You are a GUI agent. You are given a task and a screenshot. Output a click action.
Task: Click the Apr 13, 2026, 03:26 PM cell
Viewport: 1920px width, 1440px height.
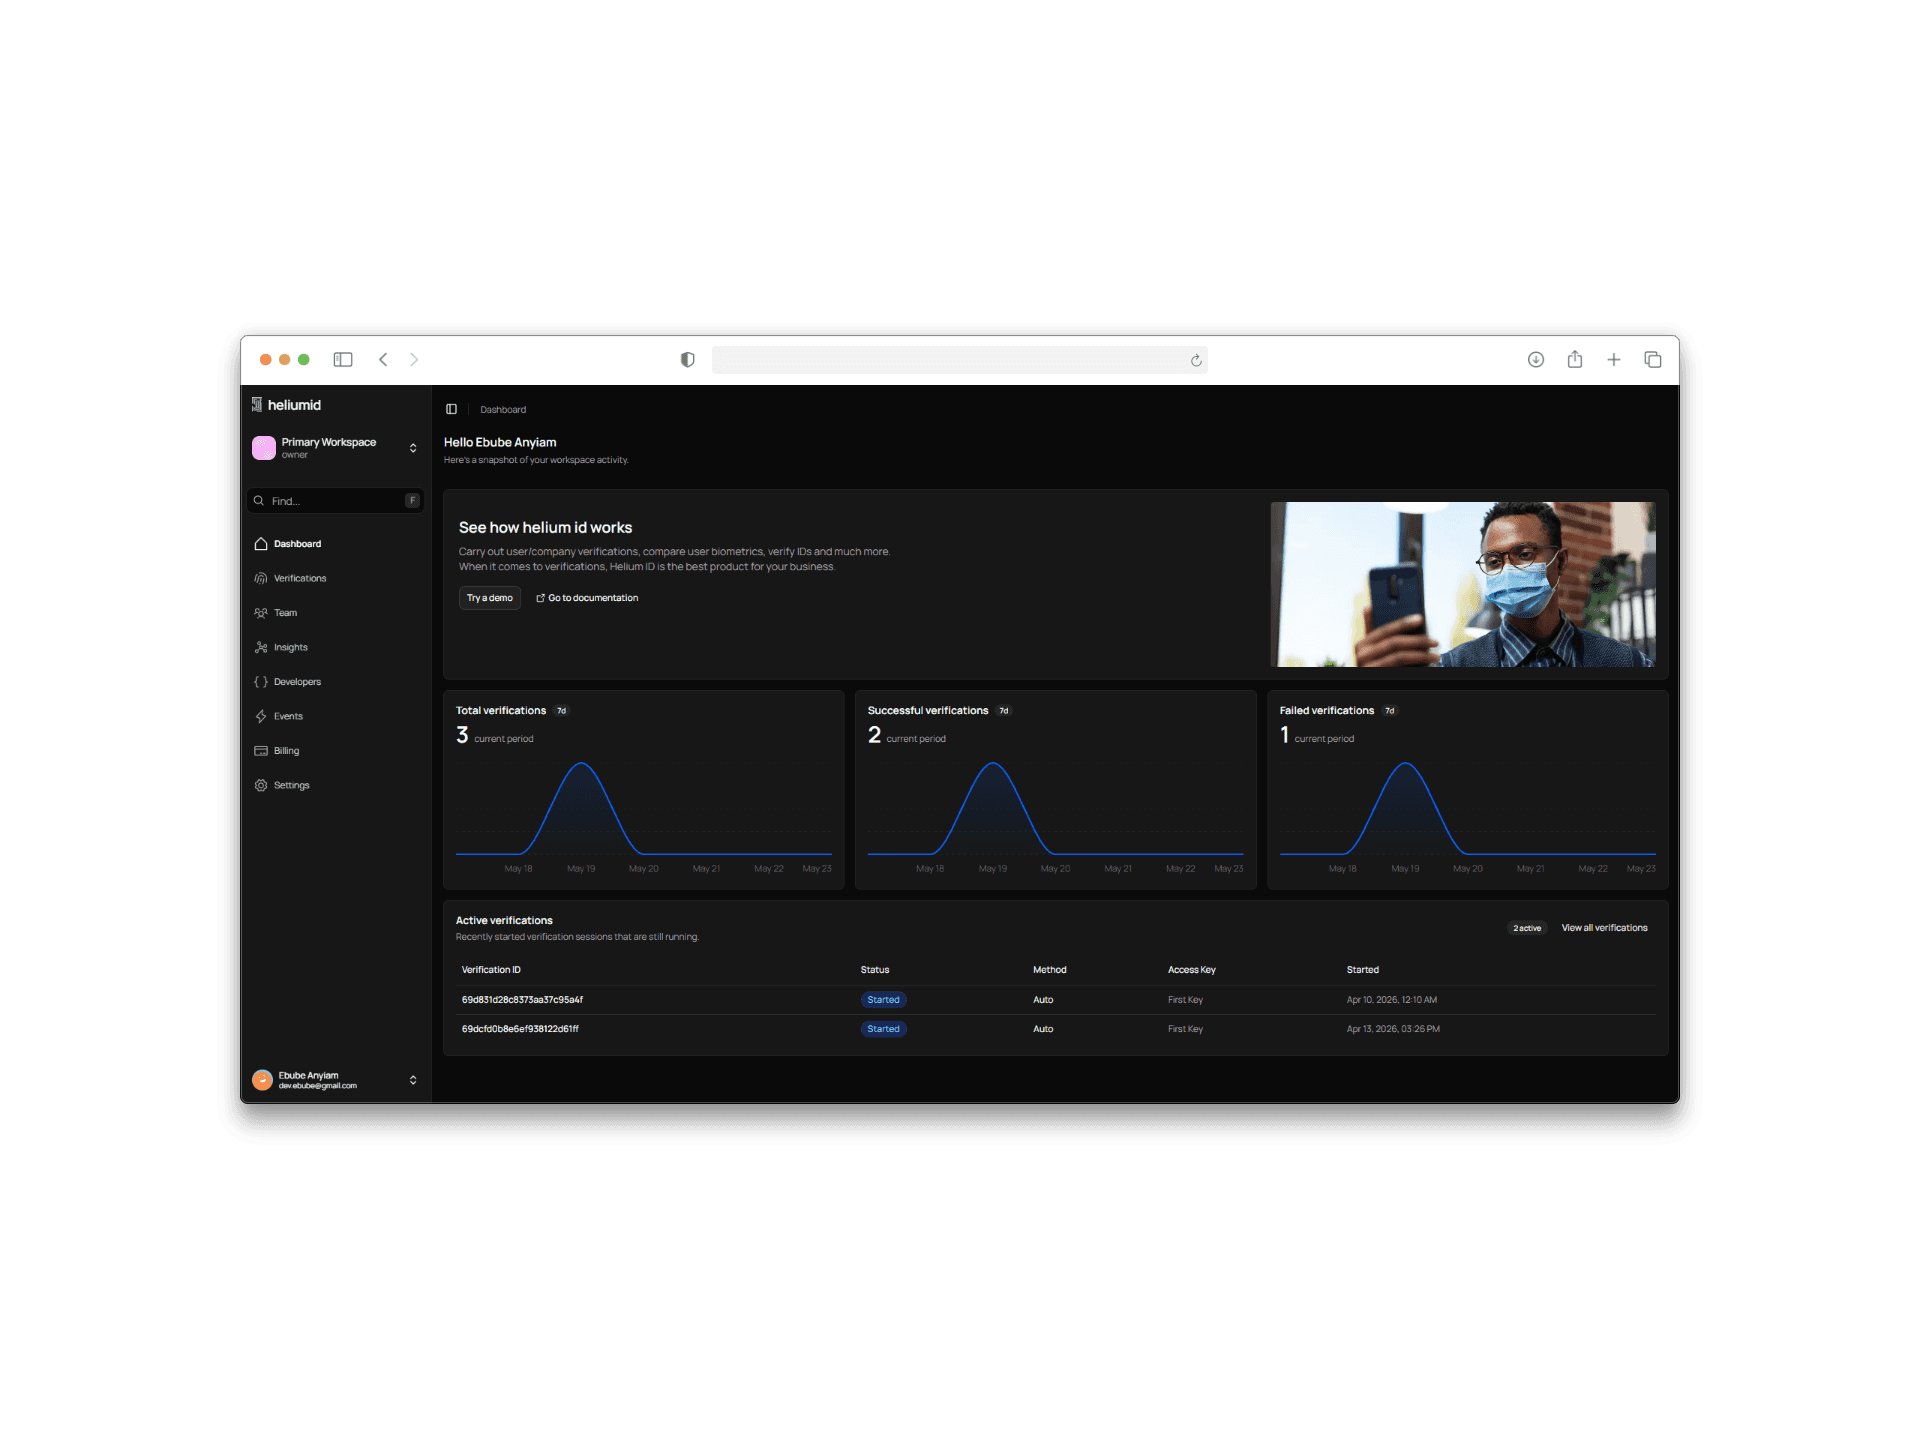pos(1393,1029)
